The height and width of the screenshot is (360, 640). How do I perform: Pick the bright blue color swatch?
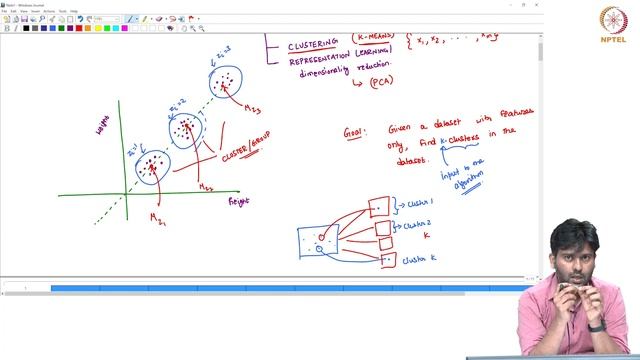[x=53, y=28]
